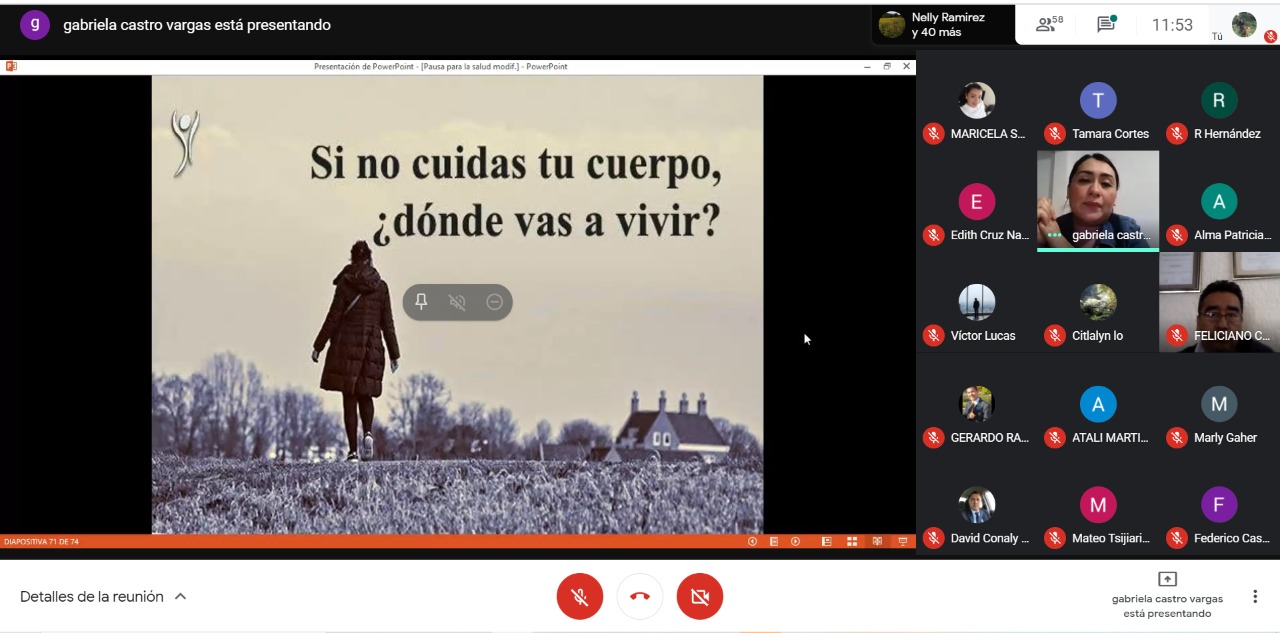
Task: Go to next slide in PowerPoint status bar
Action: 795,542
